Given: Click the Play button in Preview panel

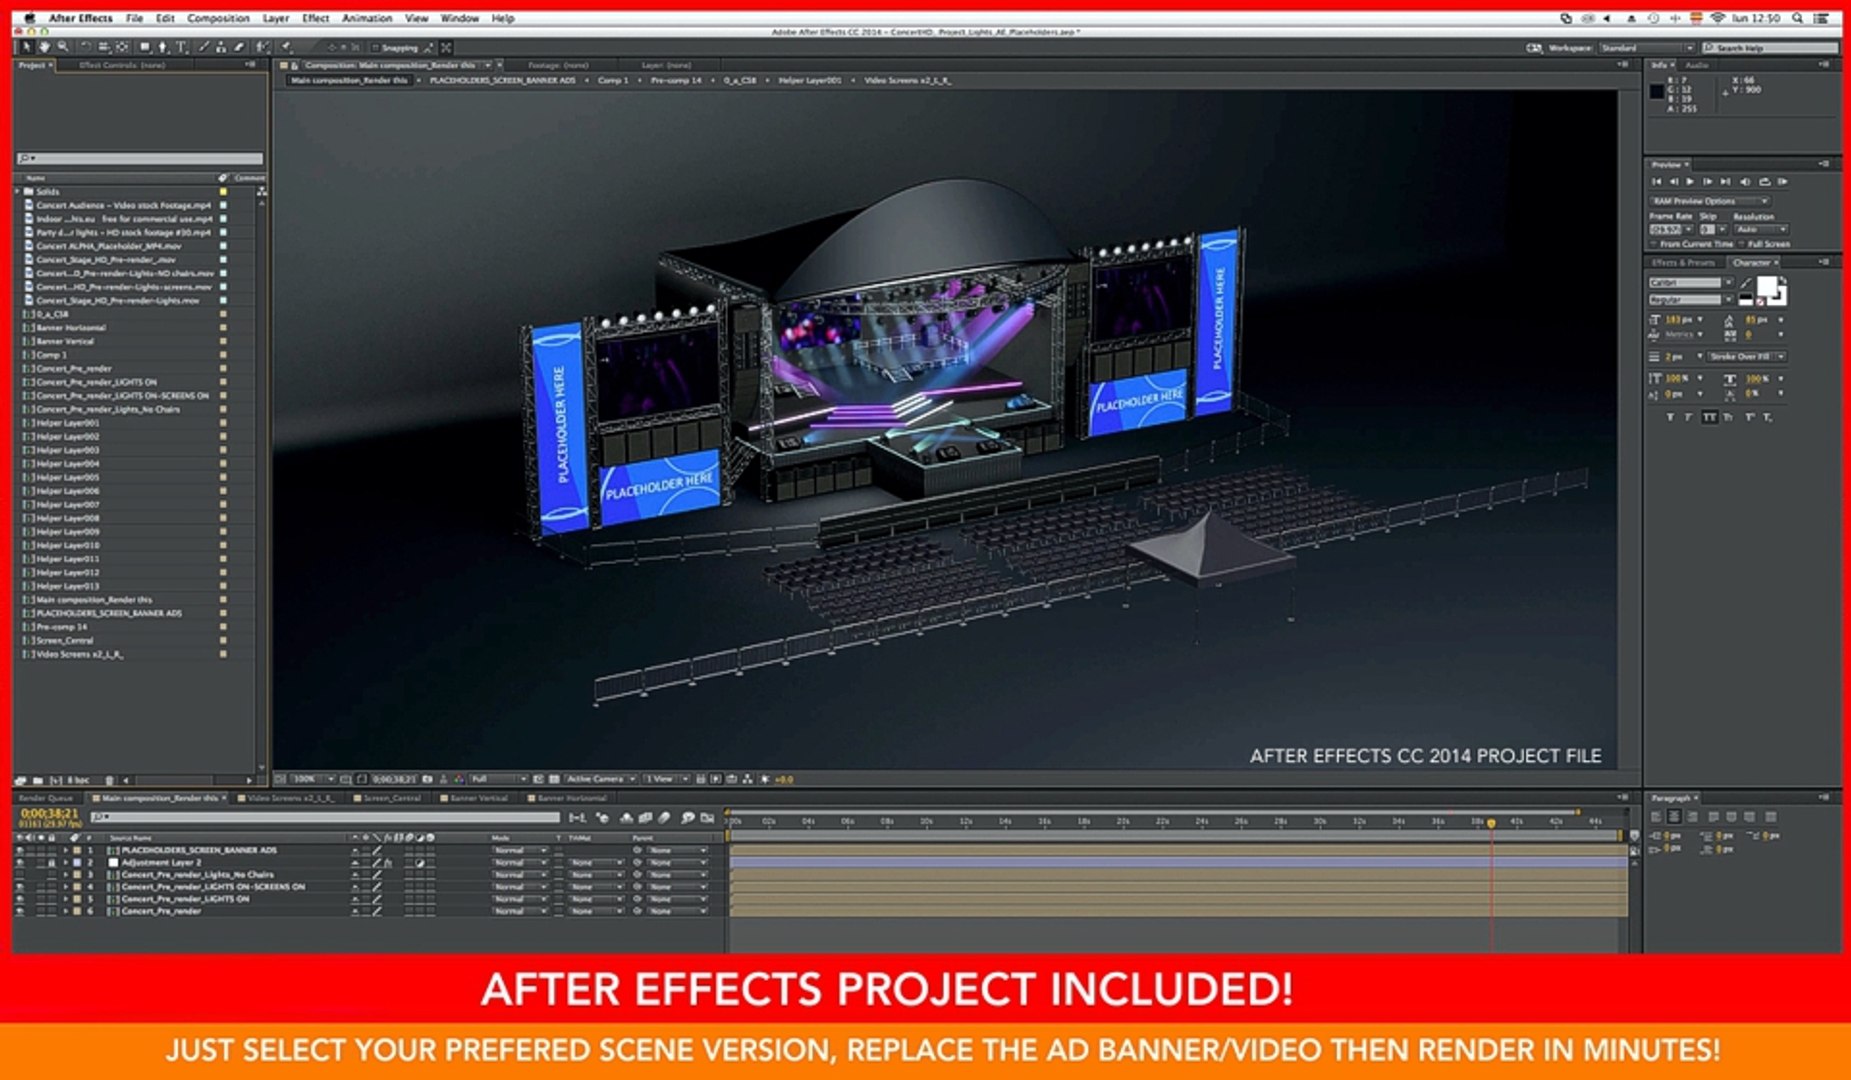Looking at the screenshot, I should (1690, 182).
